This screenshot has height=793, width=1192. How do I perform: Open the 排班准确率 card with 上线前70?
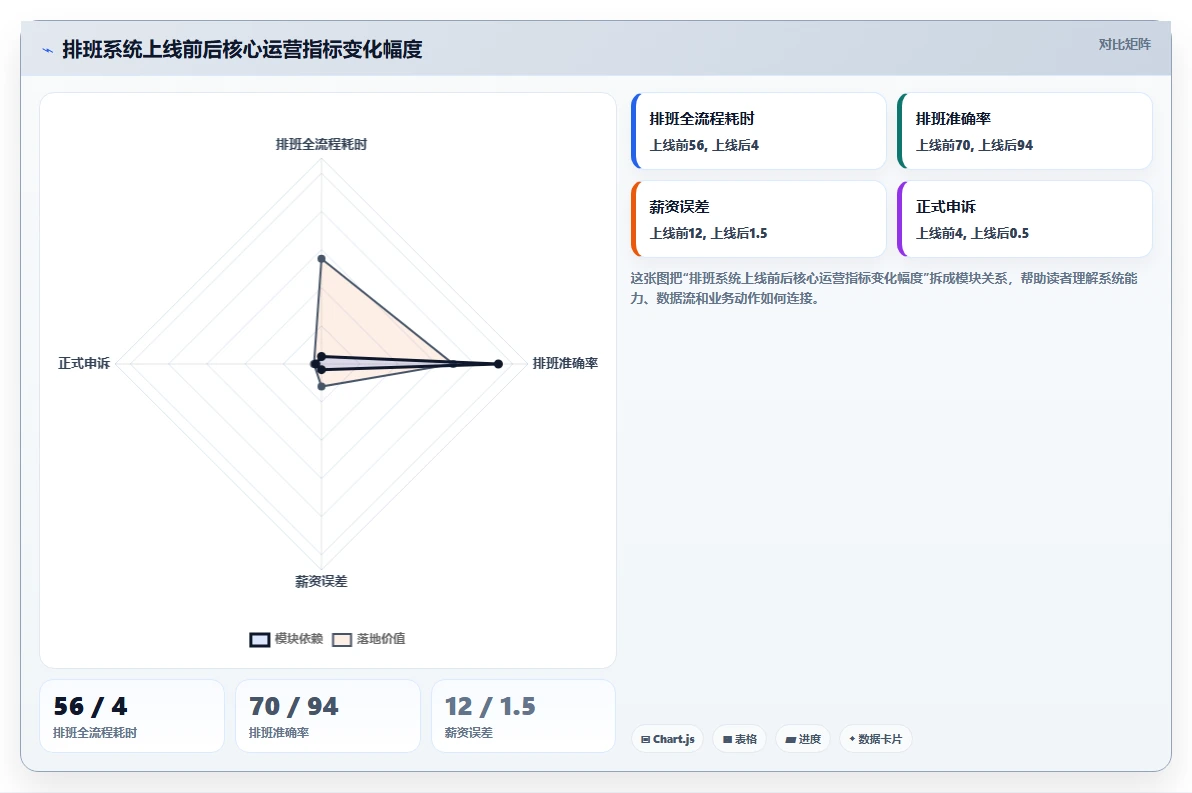[x=1025, y=131]
